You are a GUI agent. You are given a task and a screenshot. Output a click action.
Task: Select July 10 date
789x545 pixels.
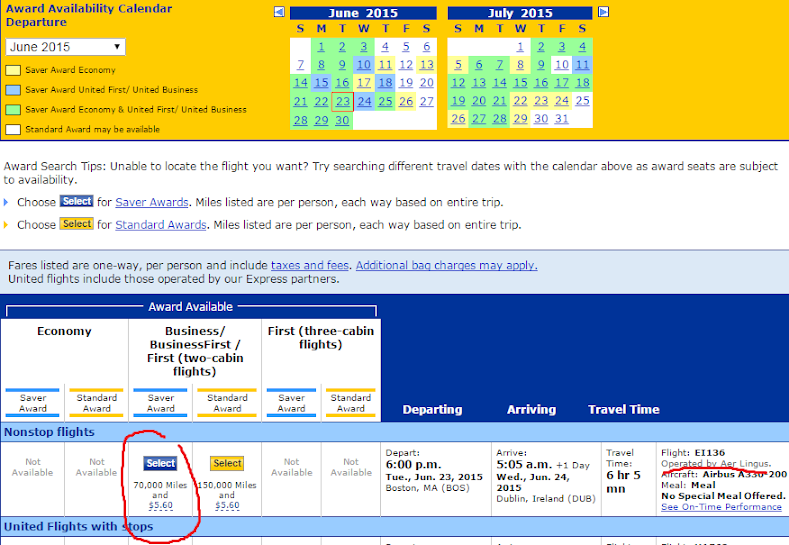point(562,64)
